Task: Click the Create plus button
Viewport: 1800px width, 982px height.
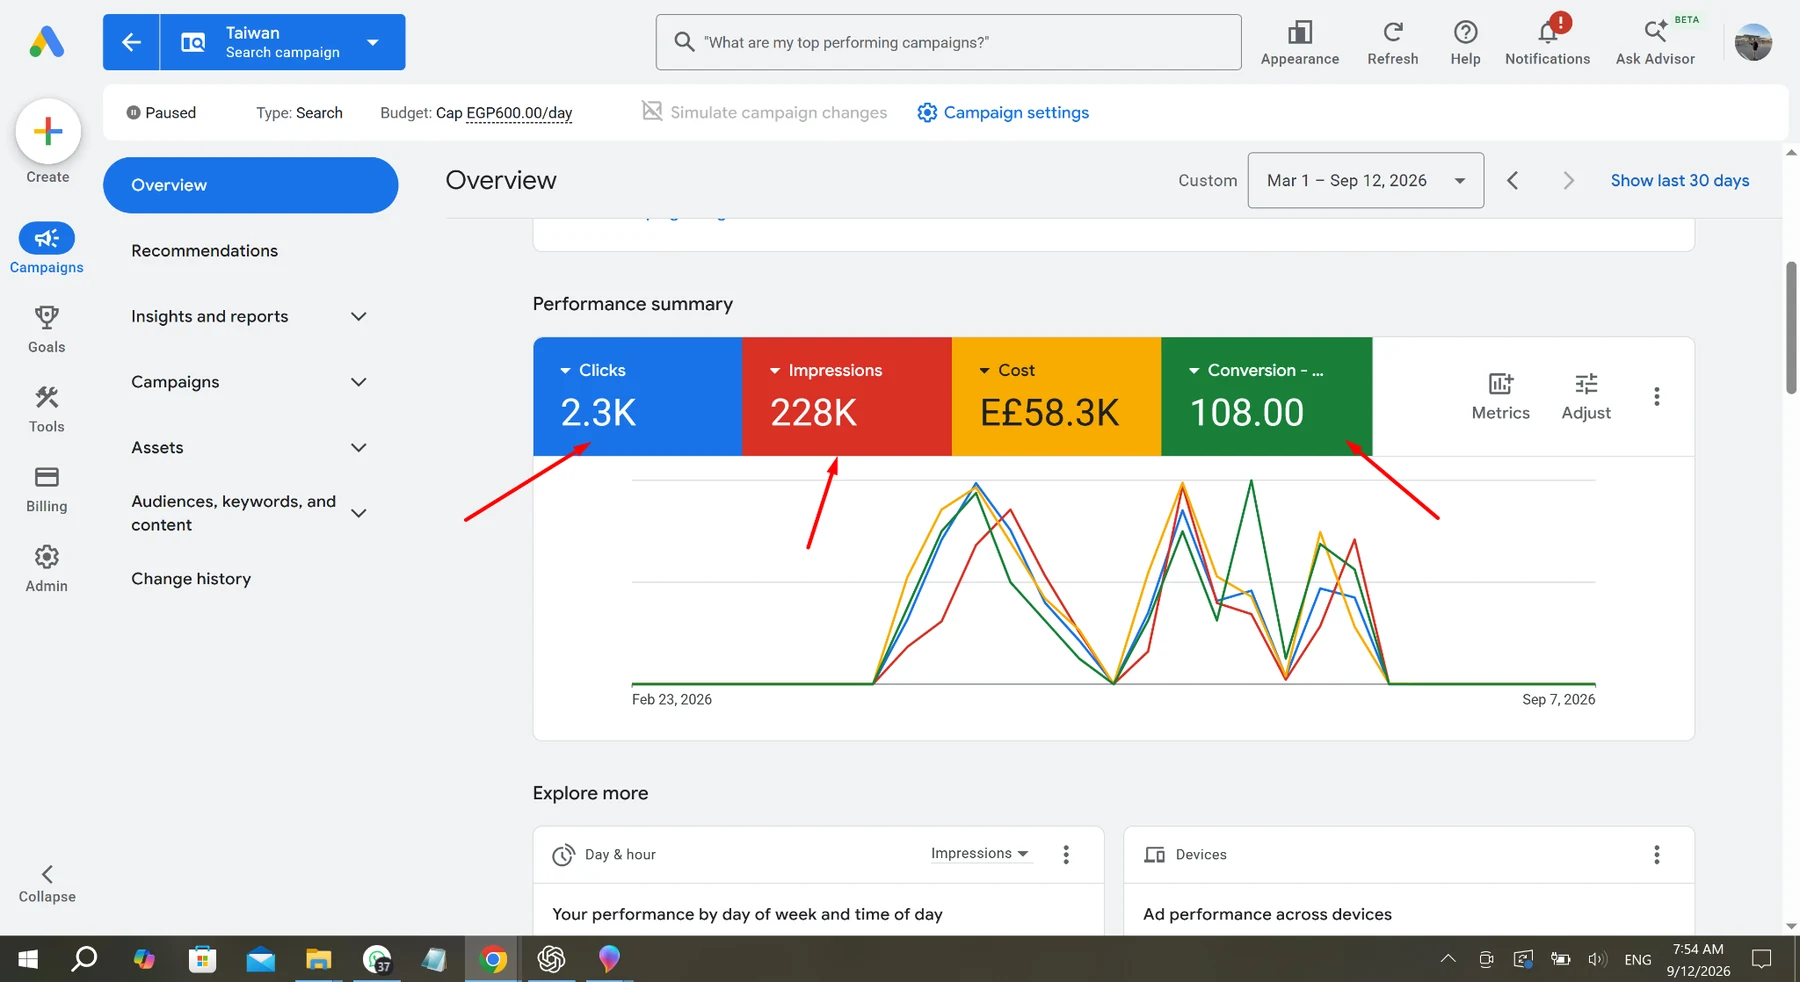Action: [x=48, y=131]
